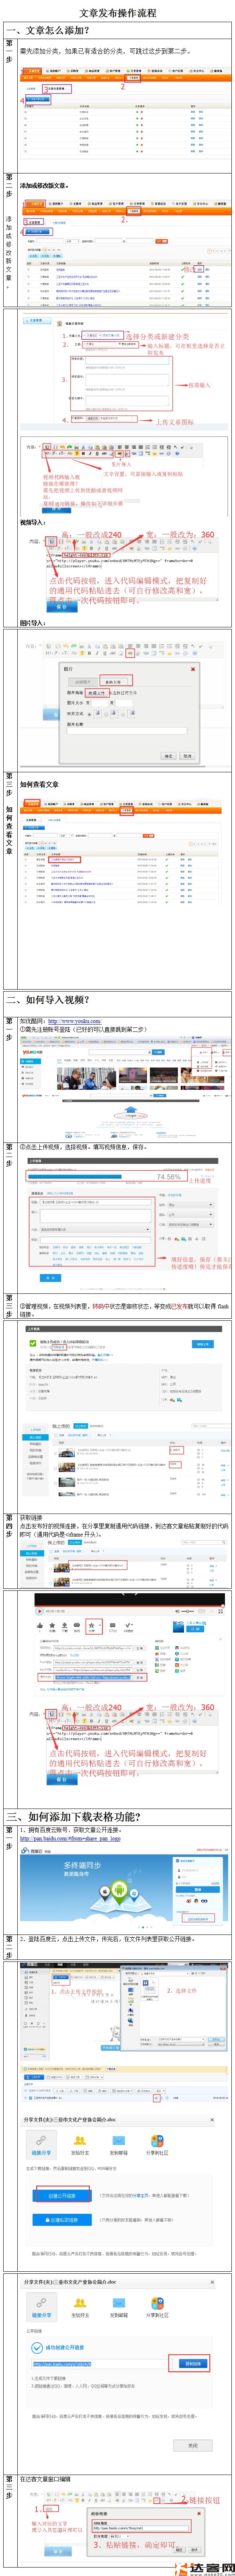Click 取消 in the 图片 dialog
This screenshot has width=235, height=2576.
pyautogui.click(x=187, y=756)
